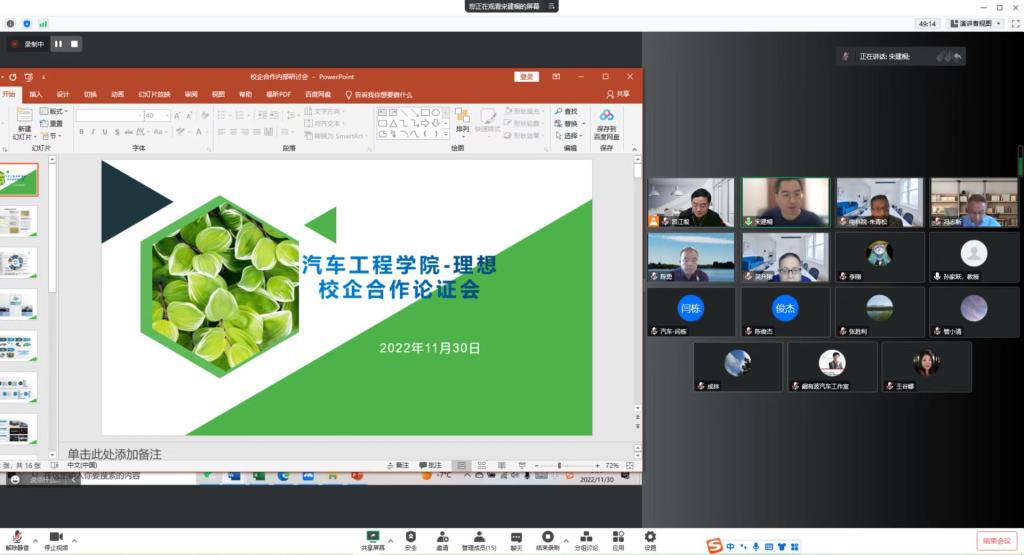Image resolution: width=1024 pixels, height=555 pixels.
Task: Toggle Notes pane in PowerPoint status bar
Action: pos(398,466)
